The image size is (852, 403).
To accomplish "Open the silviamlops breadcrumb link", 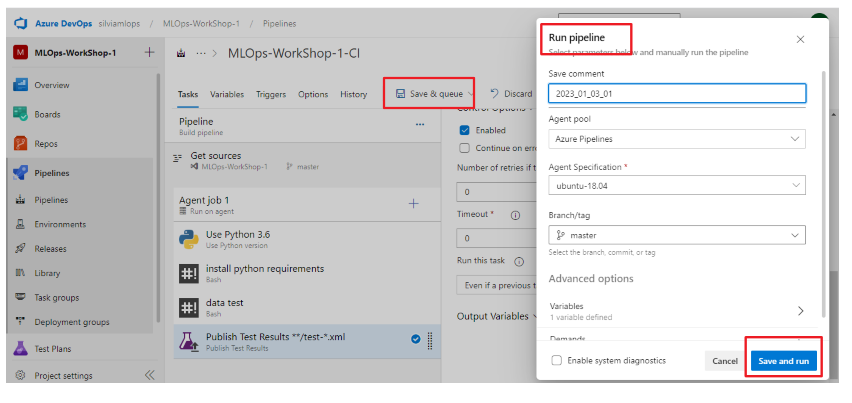I will click(119, 24).
